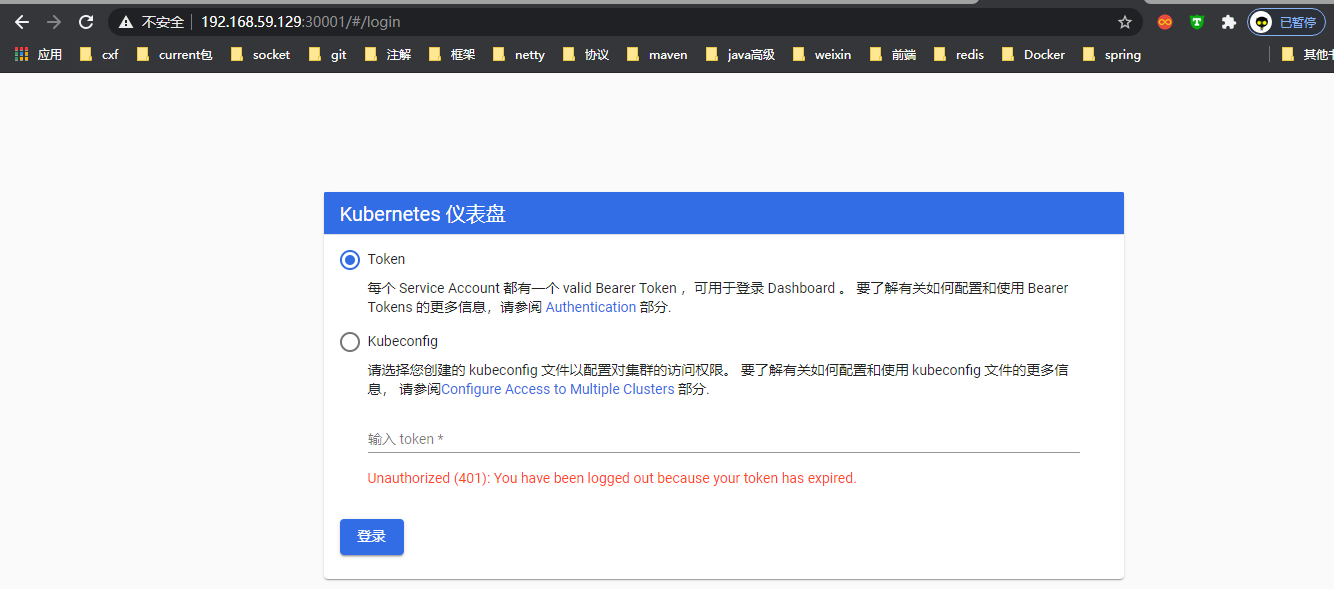Open the weixin bookmark folder

[822, 55]
